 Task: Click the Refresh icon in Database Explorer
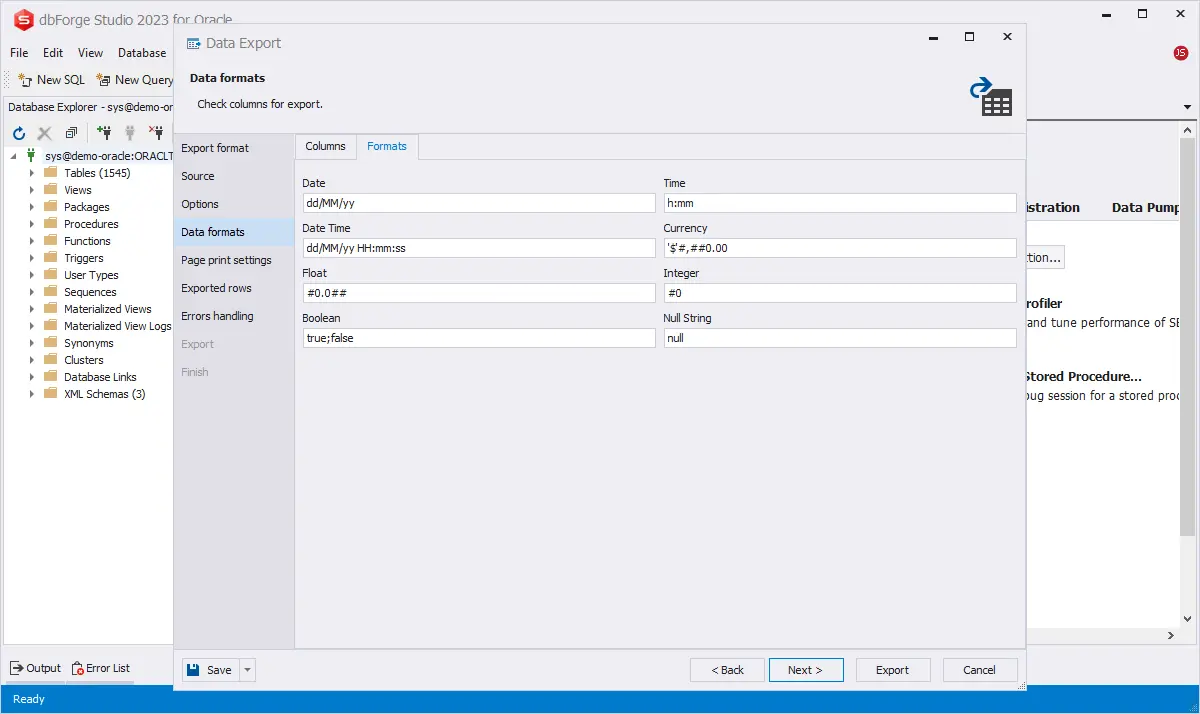tap(18, 133)
